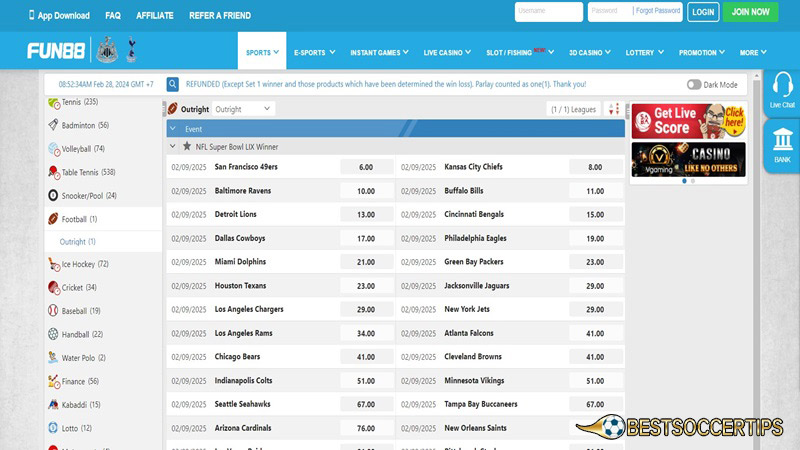Screen dimensions: 800x450
Task: Click the Volleyball sport icon
Action: click(x=54, y=148)
